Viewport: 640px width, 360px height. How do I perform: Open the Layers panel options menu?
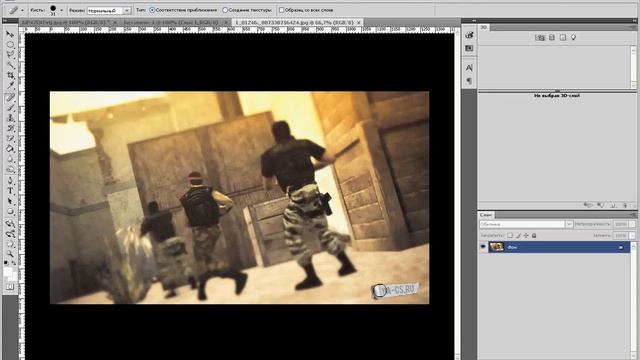(x=633, y=214)
